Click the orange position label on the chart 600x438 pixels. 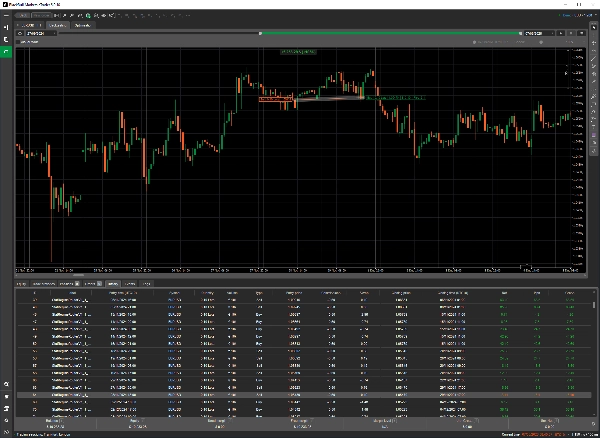pyautogui.click(x=275, y=99)
